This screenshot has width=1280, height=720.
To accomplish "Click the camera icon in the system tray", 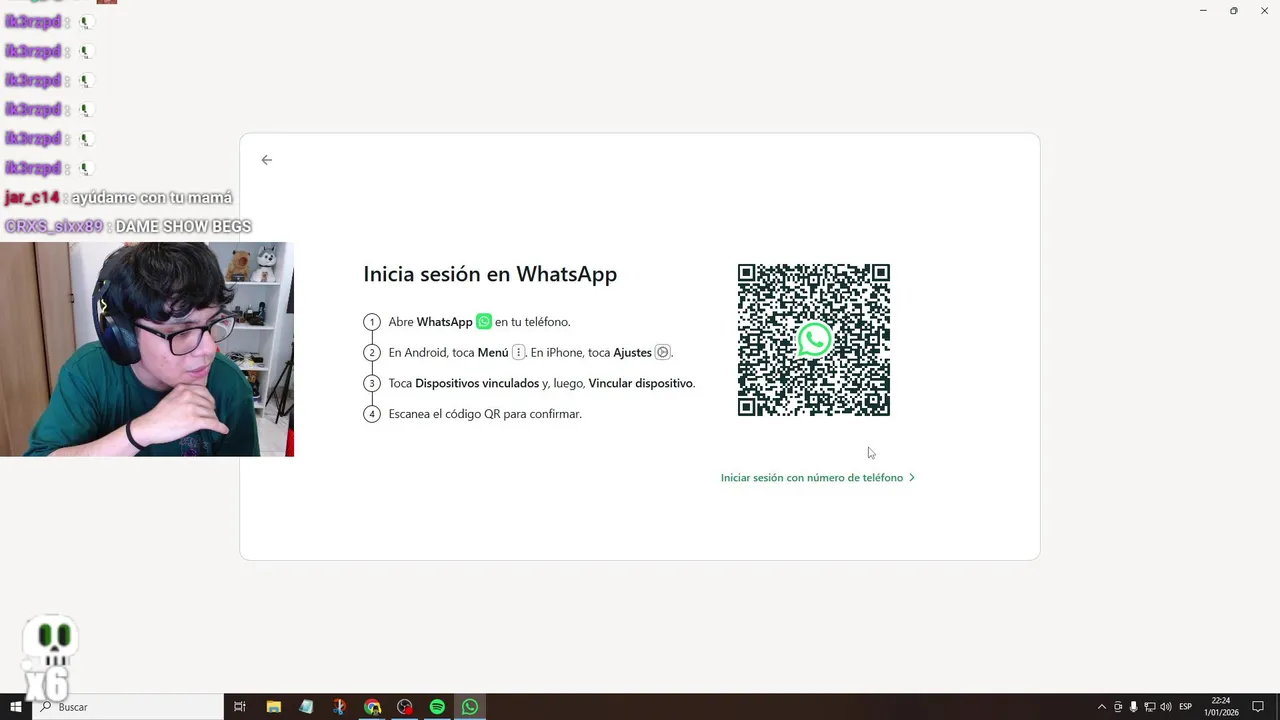I will [1118, 707].
